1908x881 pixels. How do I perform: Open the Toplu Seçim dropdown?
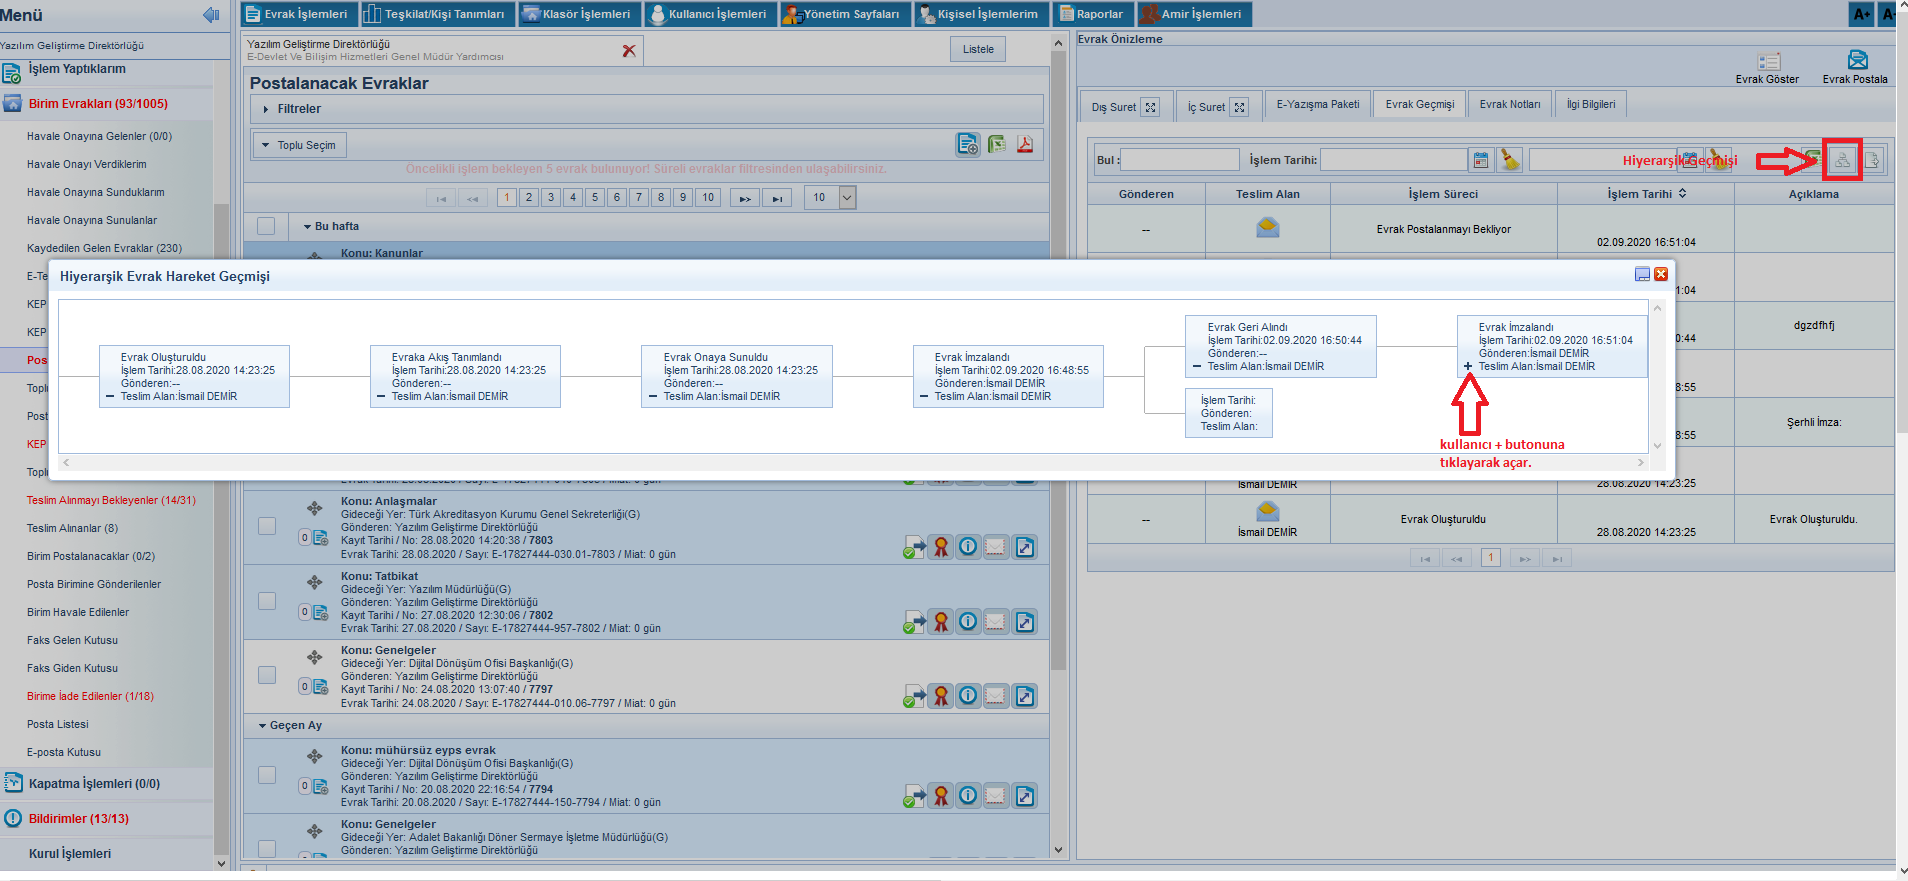pos(299,145)
